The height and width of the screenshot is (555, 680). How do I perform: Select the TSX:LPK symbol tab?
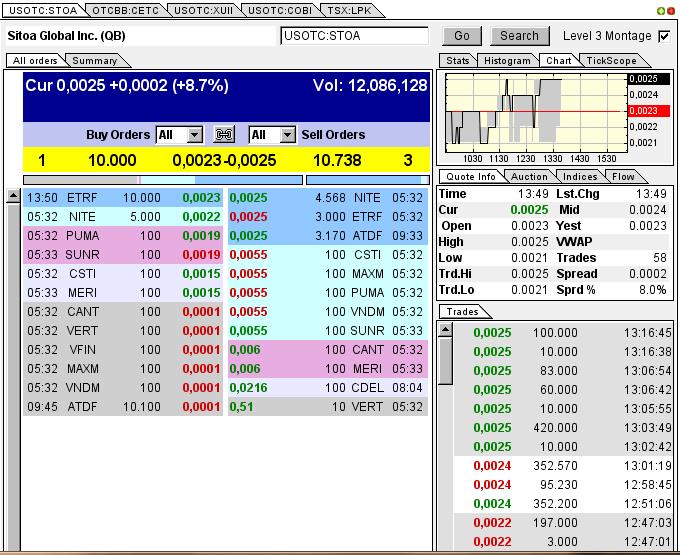[347, 10]
